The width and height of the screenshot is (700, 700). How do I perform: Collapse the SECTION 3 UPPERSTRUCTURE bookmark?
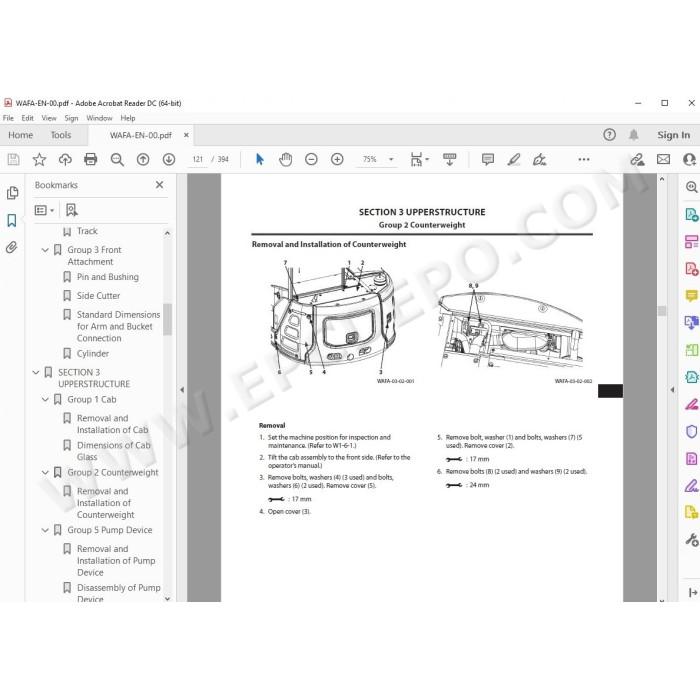pyautogui.click(x=36, y=372)
